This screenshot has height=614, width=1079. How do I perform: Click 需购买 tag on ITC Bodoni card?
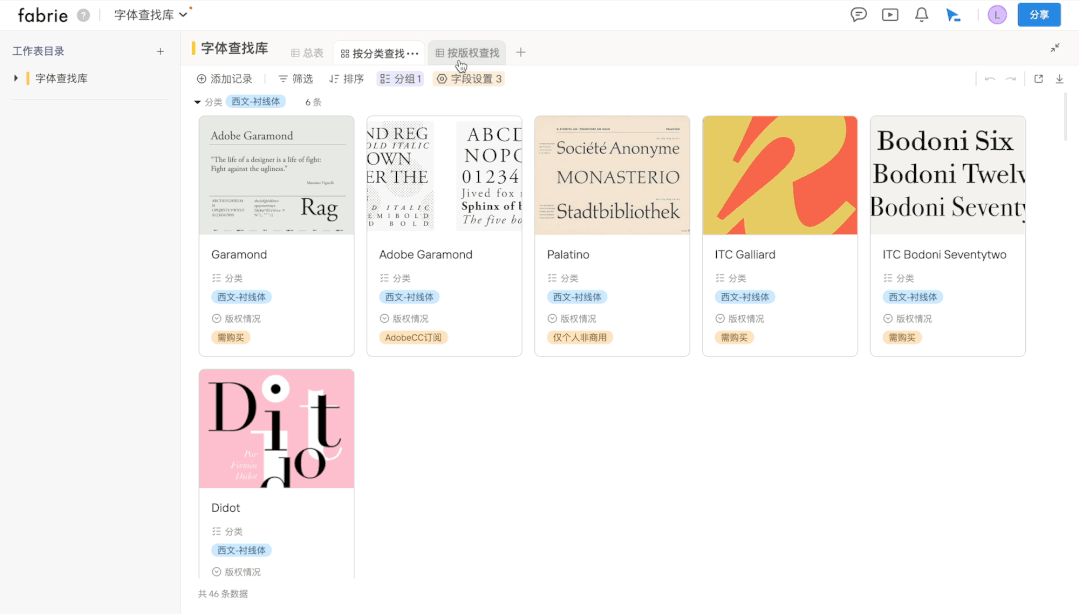pyautogui.click(x=902, y=338)
